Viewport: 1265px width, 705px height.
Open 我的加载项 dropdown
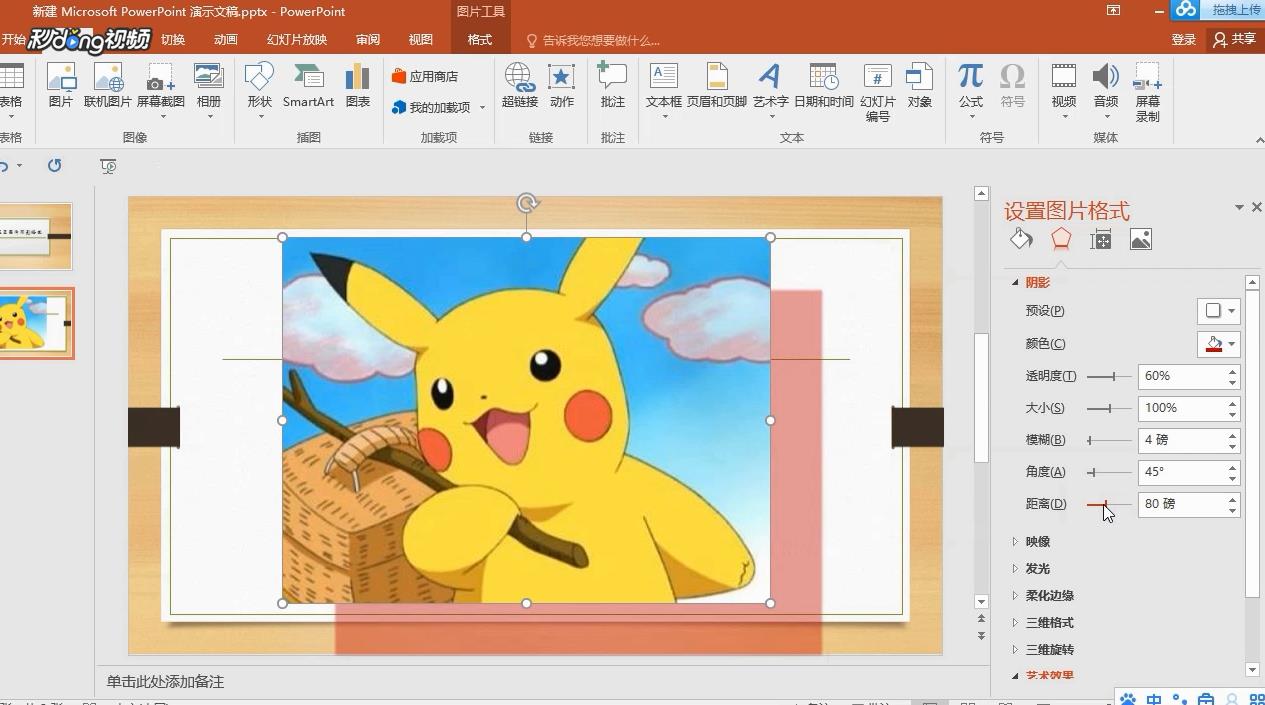pyautogui.click(x=438, y=107)
